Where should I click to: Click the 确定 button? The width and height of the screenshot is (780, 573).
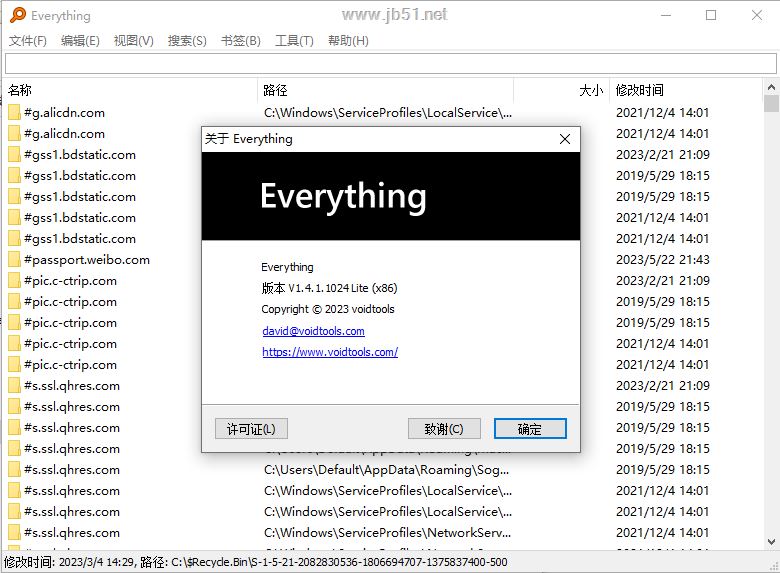(530, 429)
